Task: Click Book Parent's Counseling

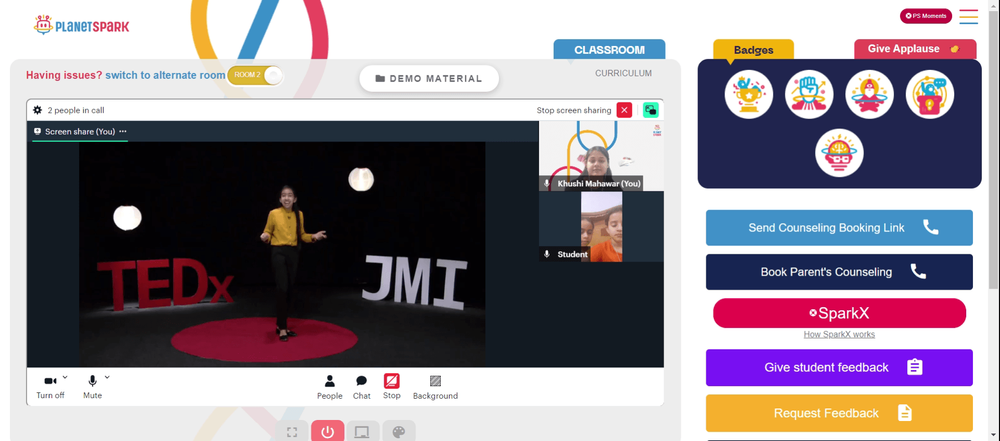Action: click(x=839, y=272)
